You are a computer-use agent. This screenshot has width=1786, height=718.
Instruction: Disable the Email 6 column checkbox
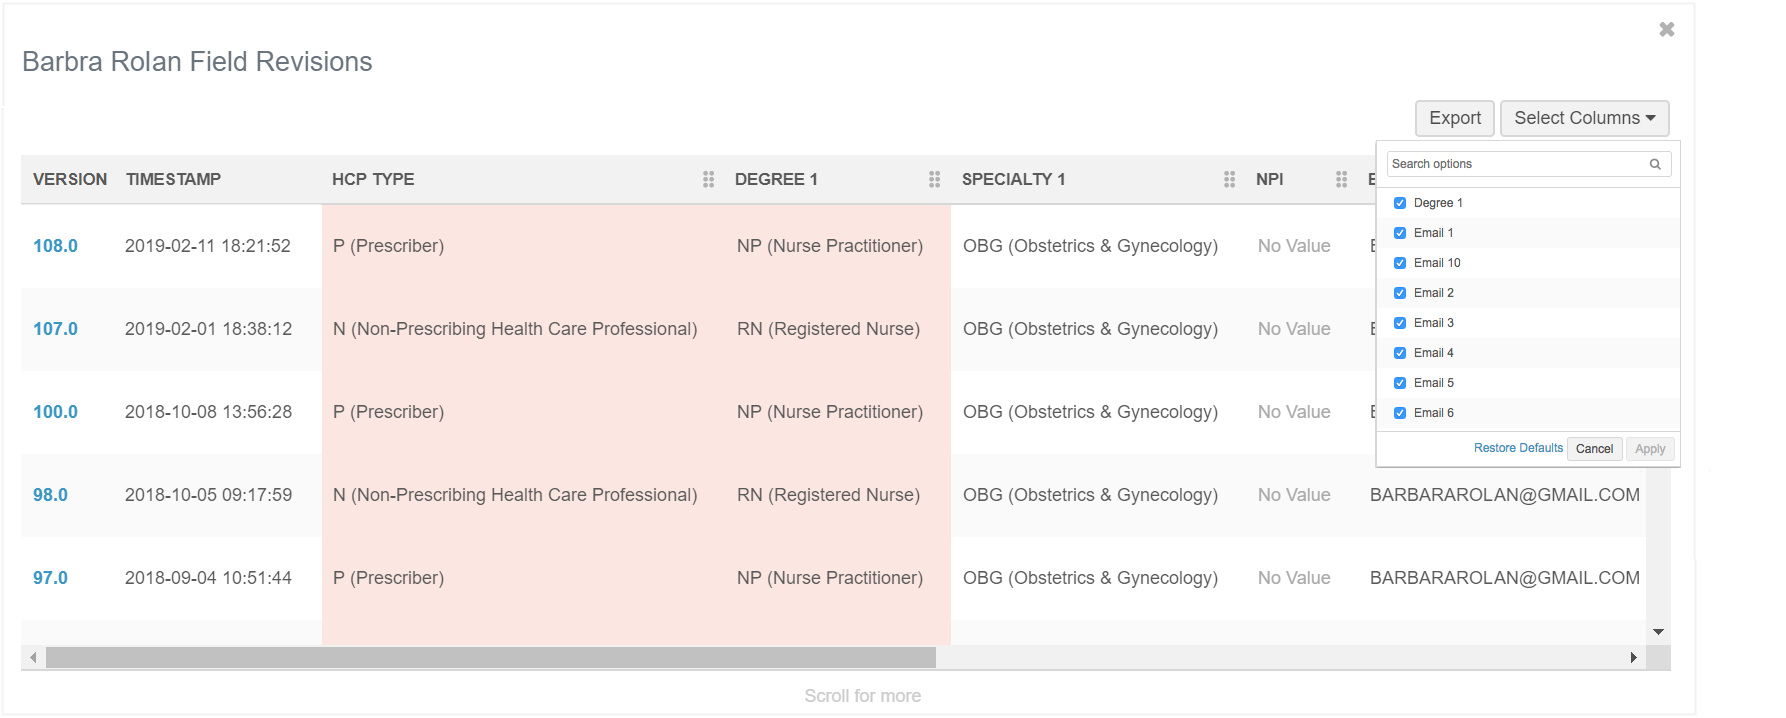point(1400,413)
